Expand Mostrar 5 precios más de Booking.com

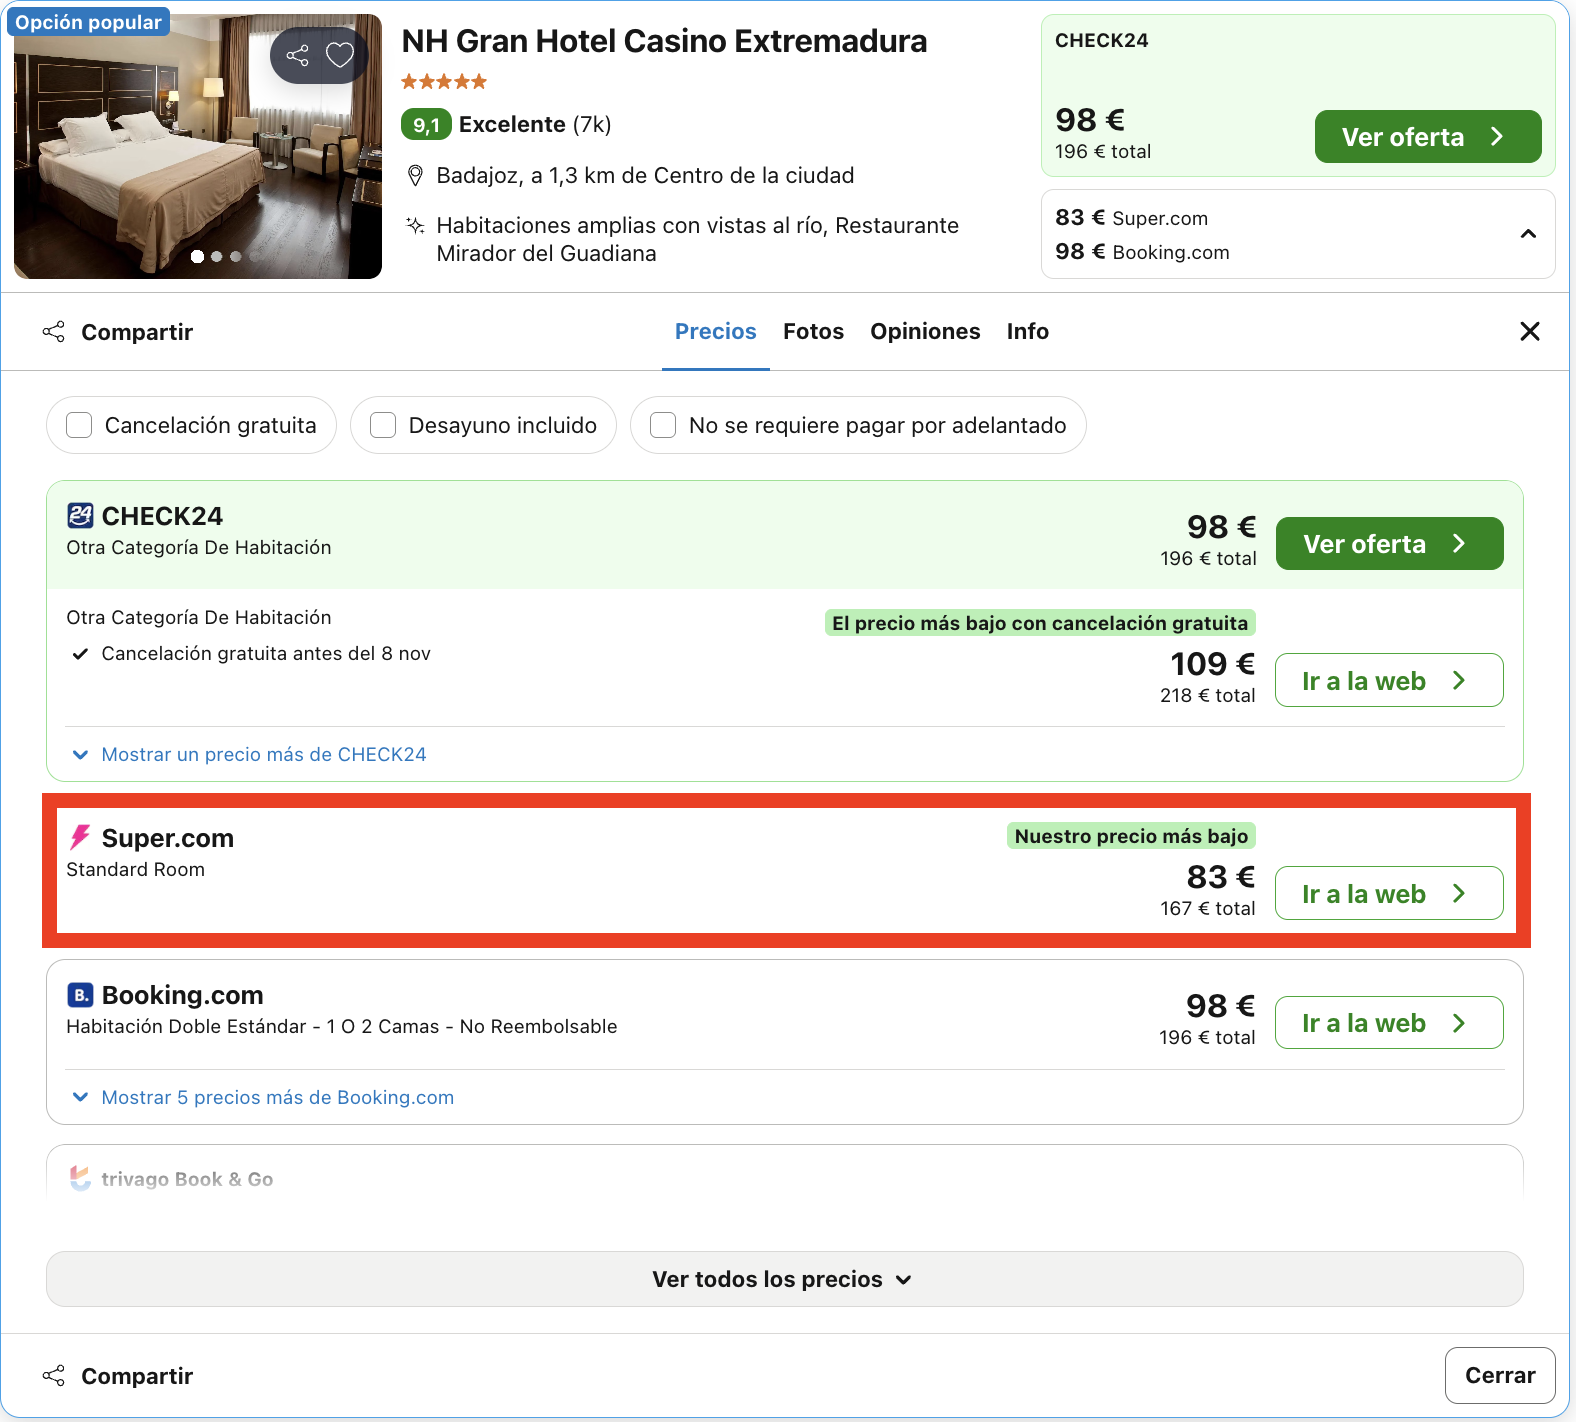[x=263, y=1097]
